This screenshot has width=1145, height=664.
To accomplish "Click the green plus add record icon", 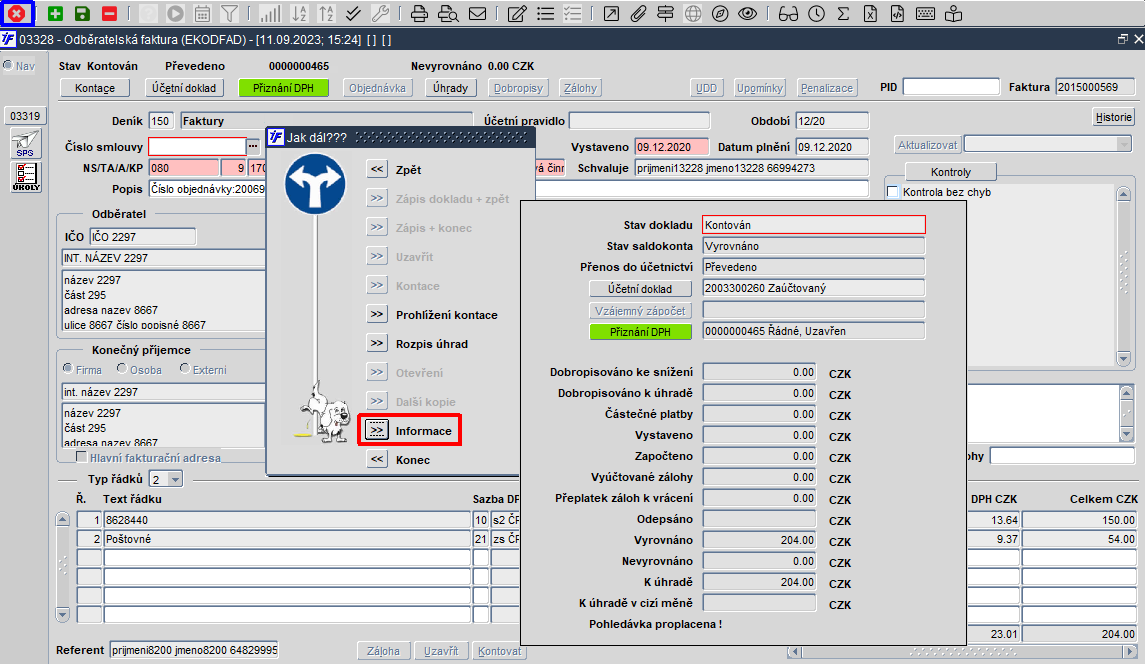I will 55,14.
